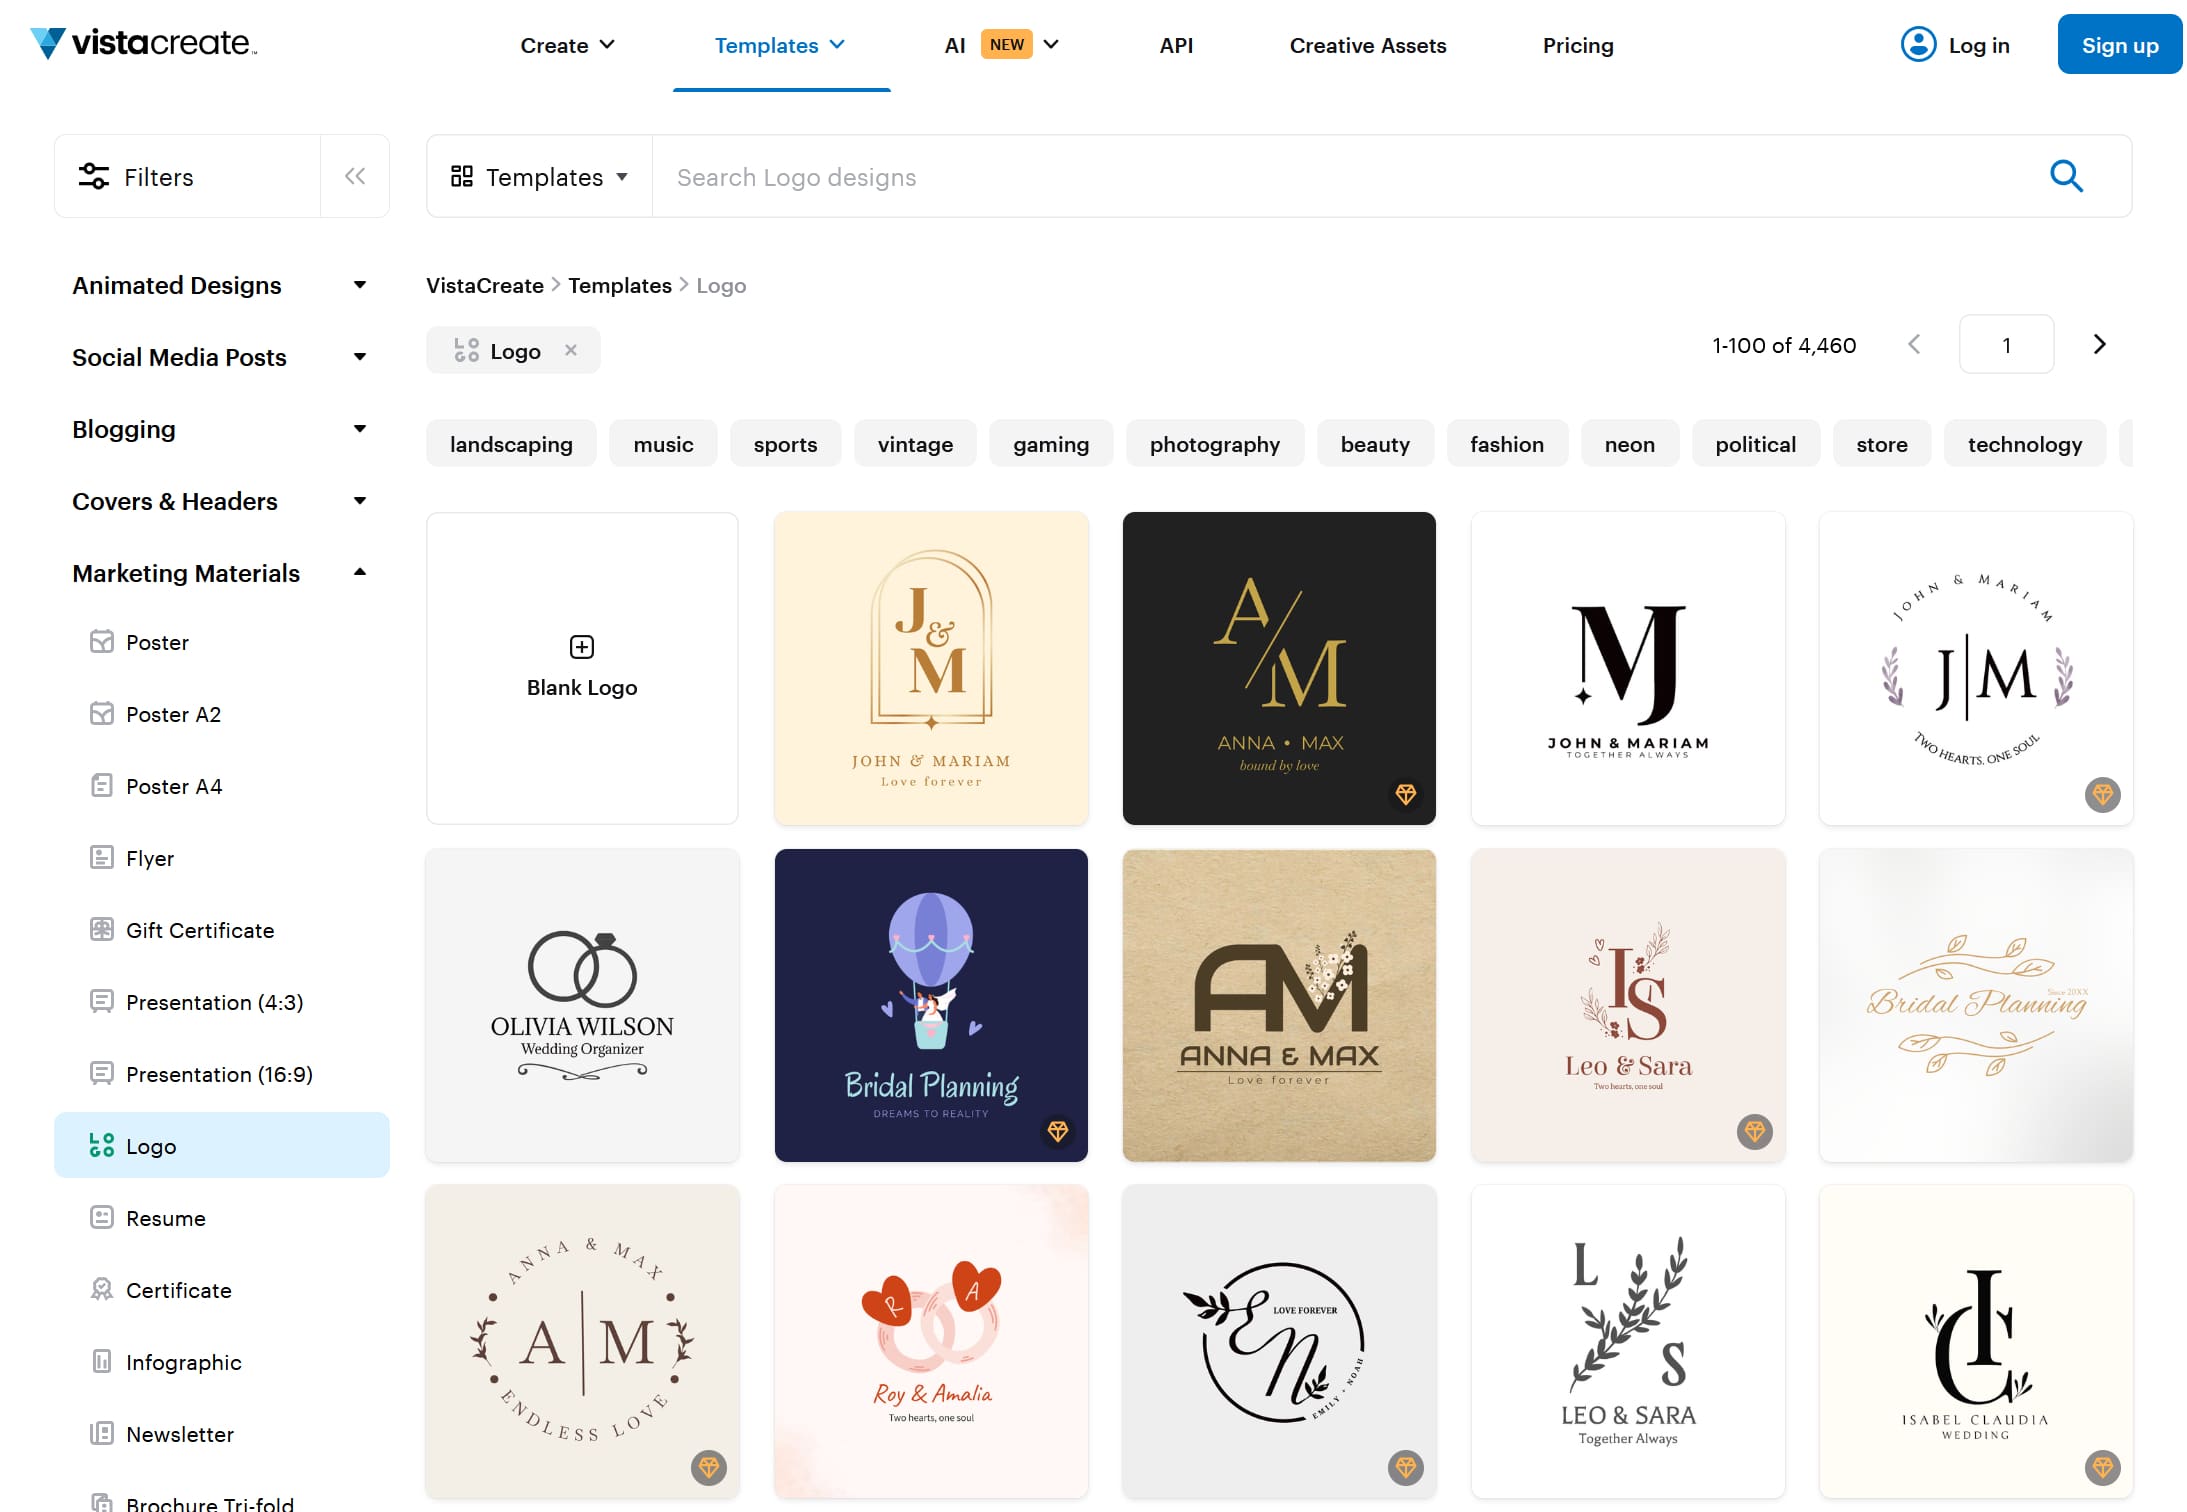Go to next page using the right arrow
This screenshot has width=2187, height=1512.
pyautogui.click(x=2098, y=344)
